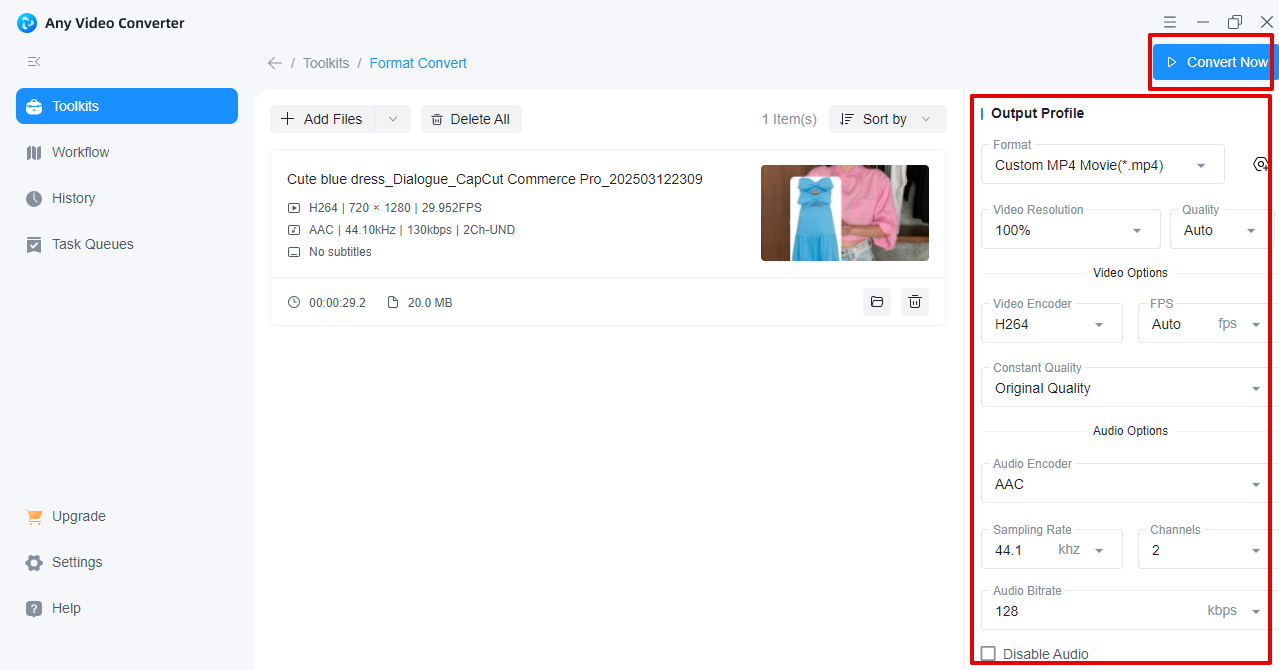
Task: Expand the Add Files split-button arrow
Action: [x=392, y=118]
